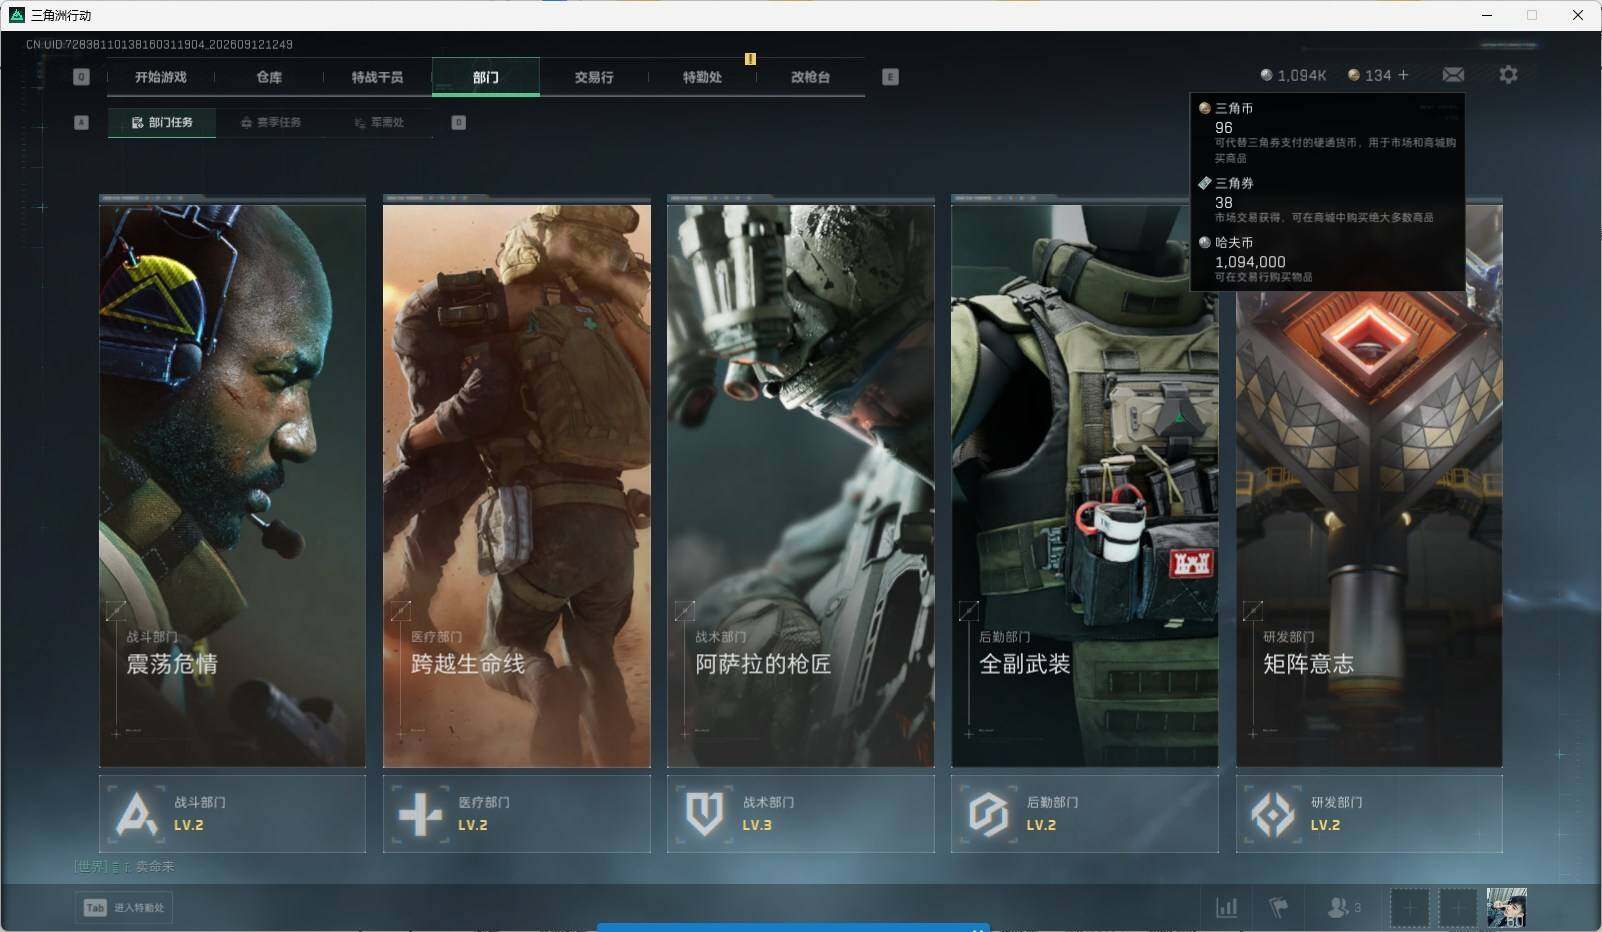The image size is (1602, 932).
Task: Open the flag icon in bottom bar
Action: point(1278,907)
